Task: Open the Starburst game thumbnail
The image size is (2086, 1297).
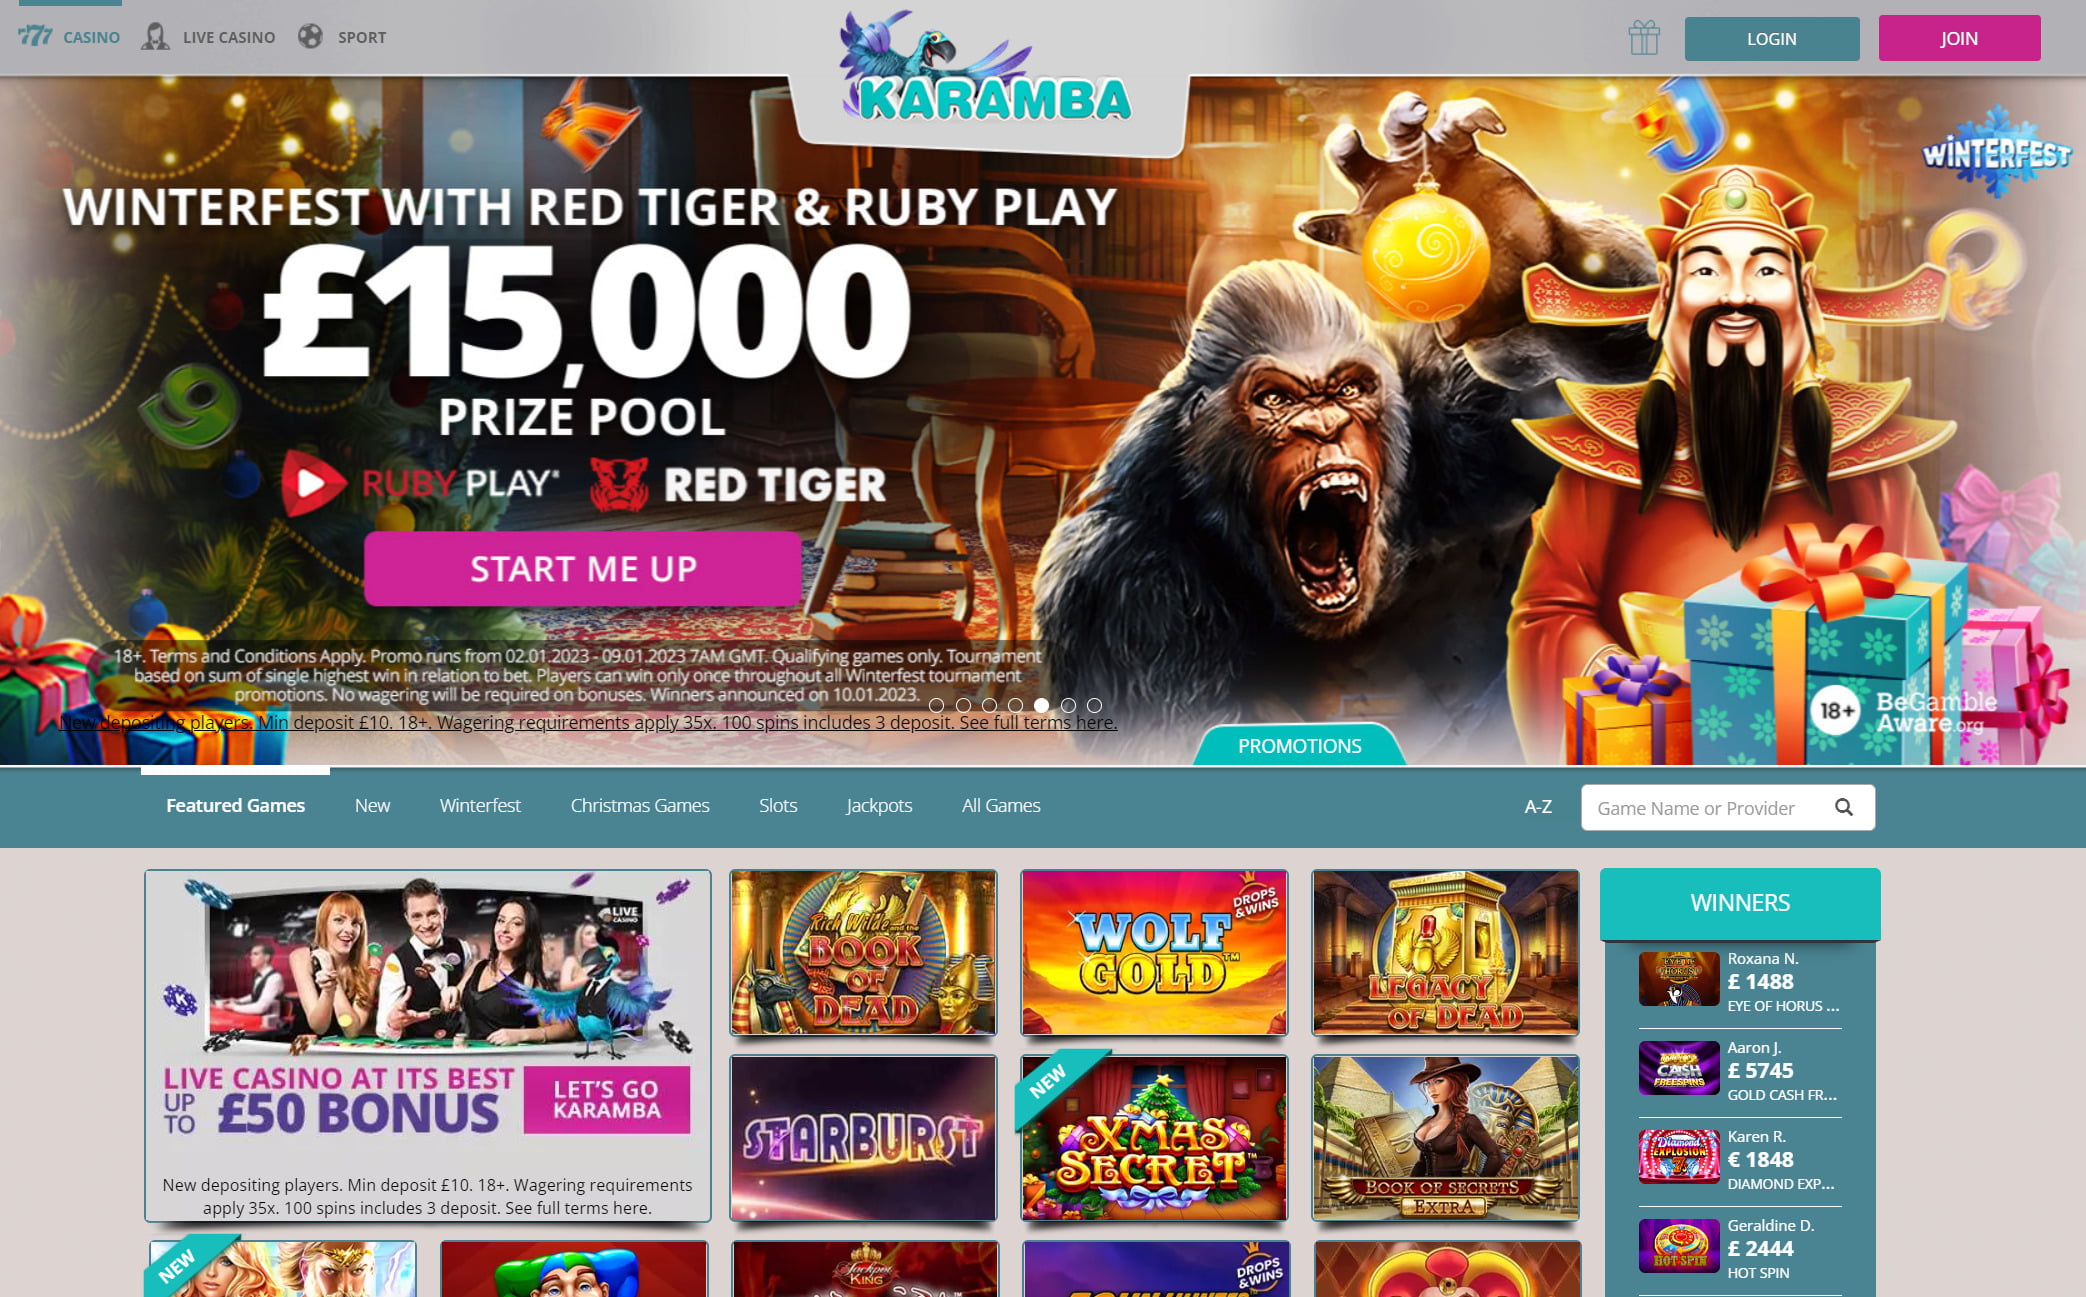Action: 863,1138
